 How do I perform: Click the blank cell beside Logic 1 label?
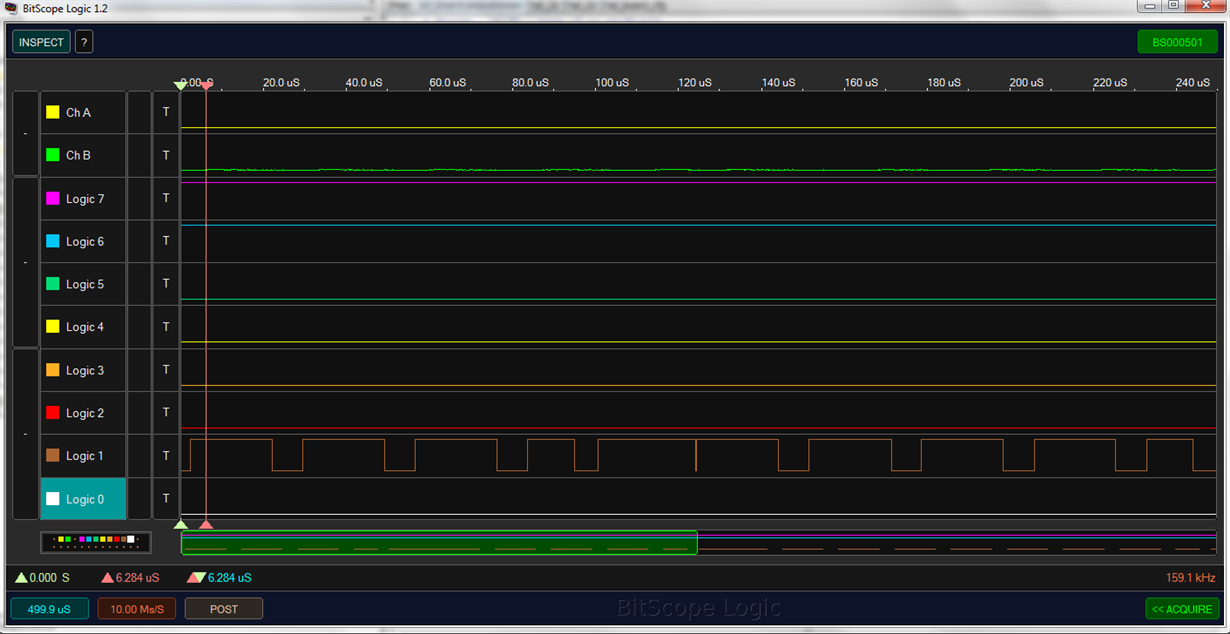[x=139, y=456]
